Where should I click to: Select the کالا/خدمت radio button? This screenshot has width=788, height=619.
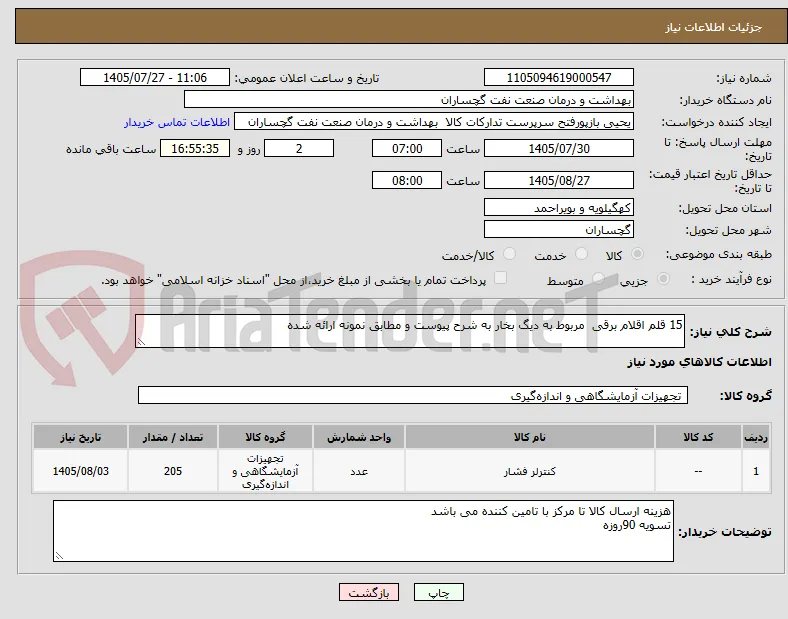(x=510, y=254)
